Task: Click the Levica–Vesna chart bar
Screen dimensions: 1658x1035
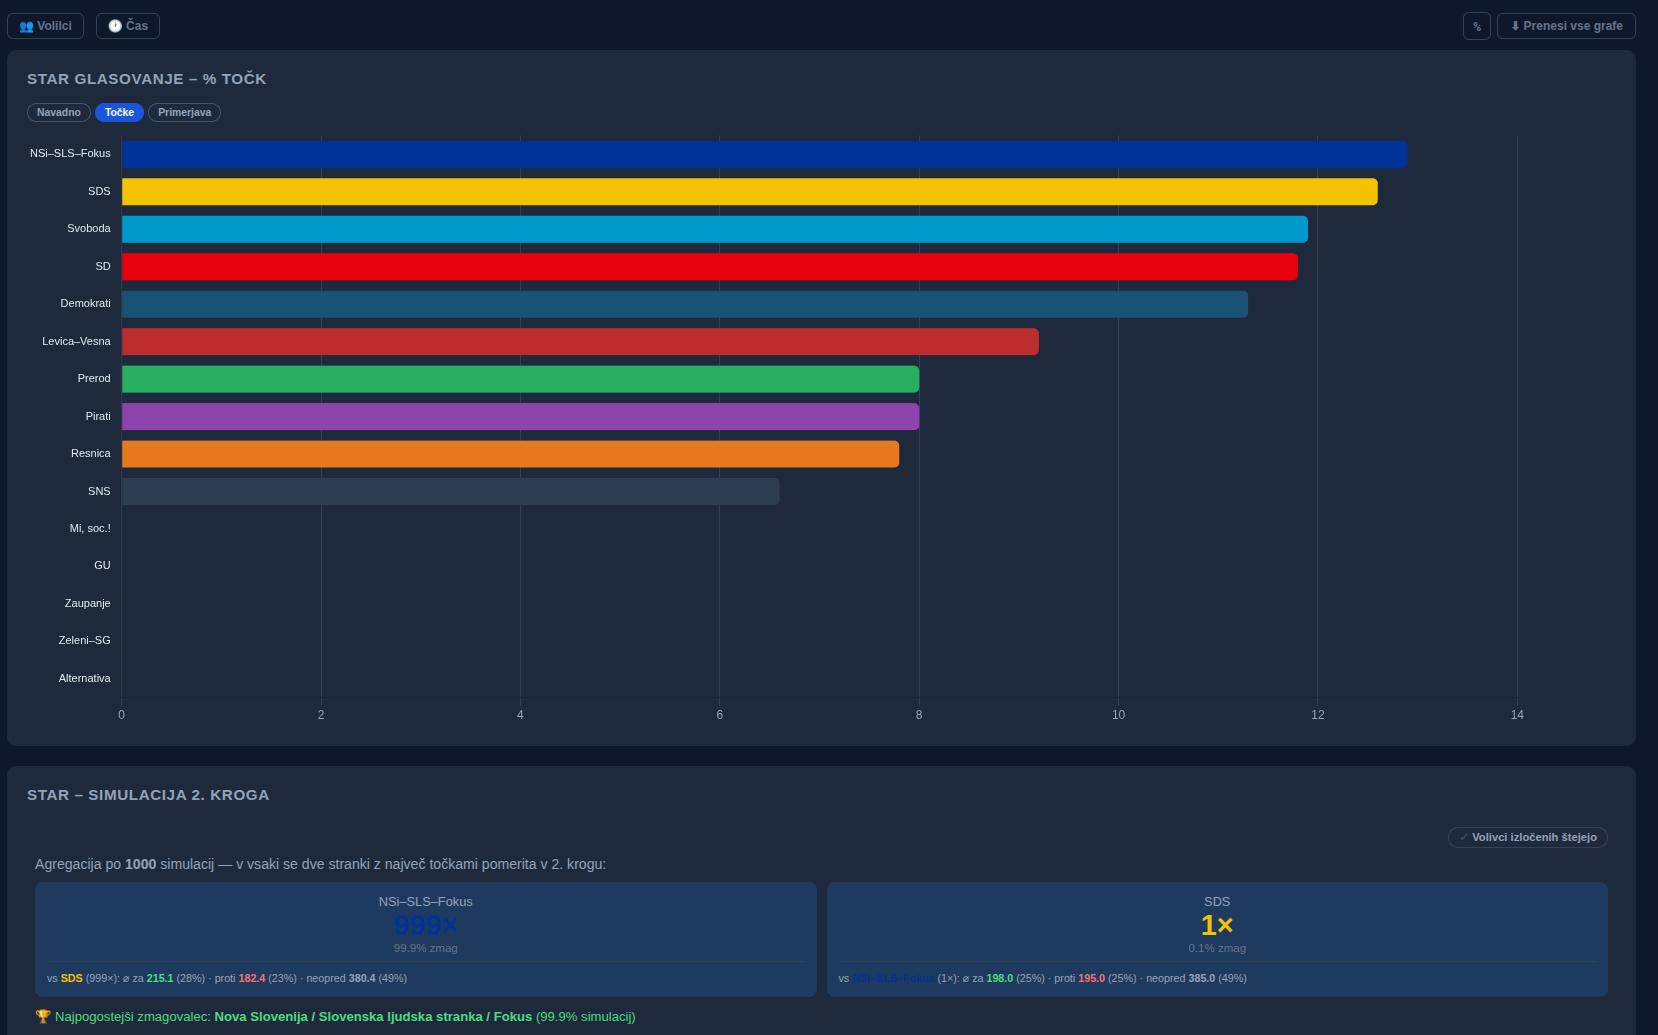Action: point(580,342)
